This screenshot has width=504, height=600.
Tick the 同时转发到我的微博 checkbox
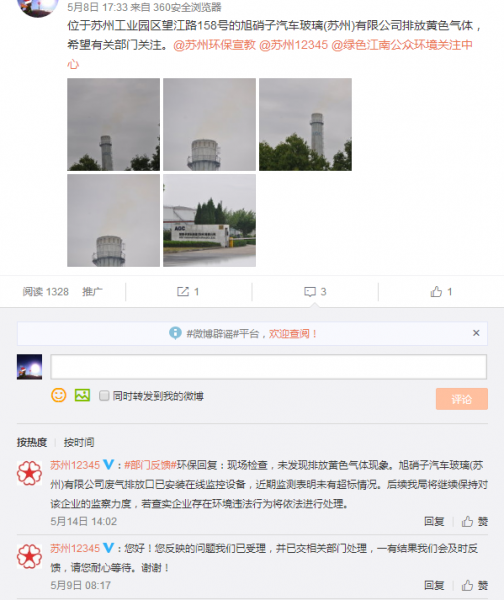(x=104, y=395)
